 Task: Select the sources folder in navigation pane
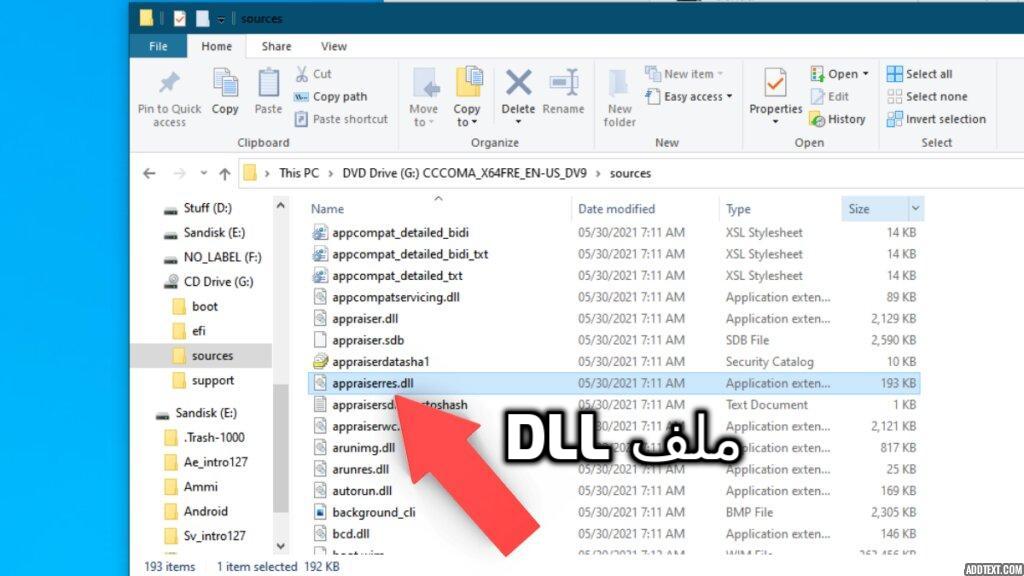pos(201,356)
